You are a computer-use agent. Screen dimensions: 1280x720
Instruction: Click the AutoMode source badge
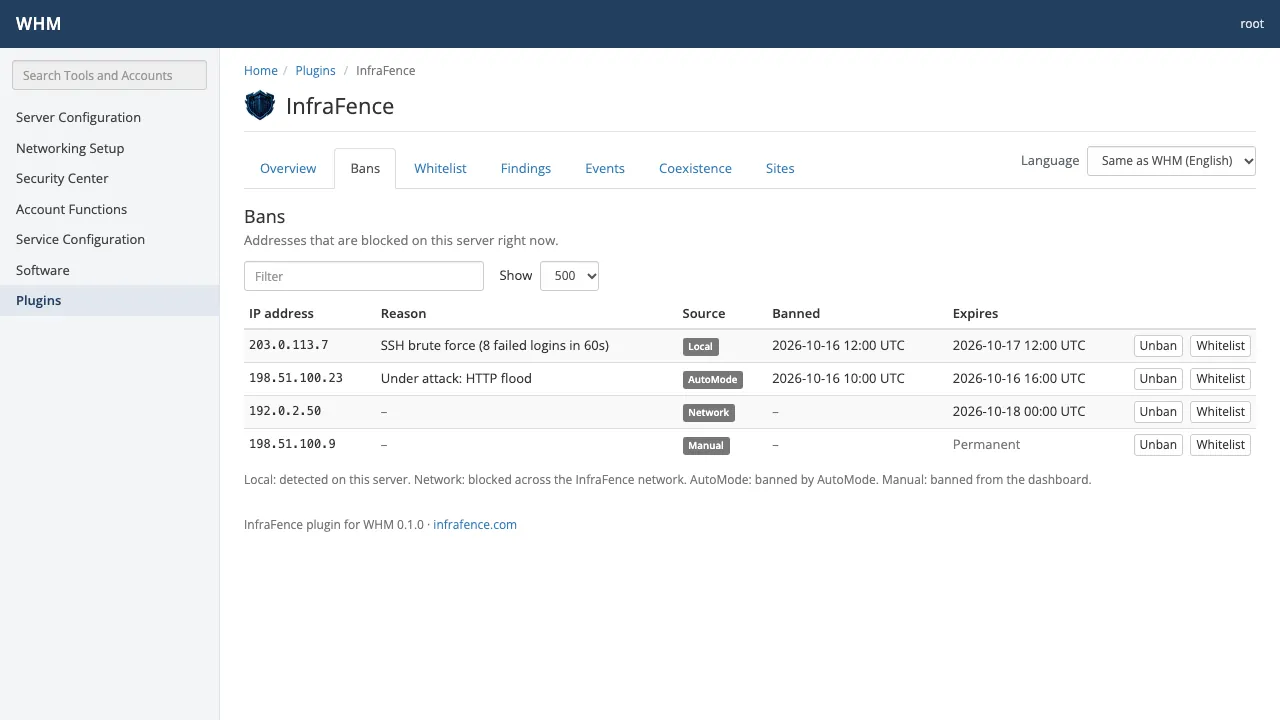pyautogui.click(x=713, y=380)
